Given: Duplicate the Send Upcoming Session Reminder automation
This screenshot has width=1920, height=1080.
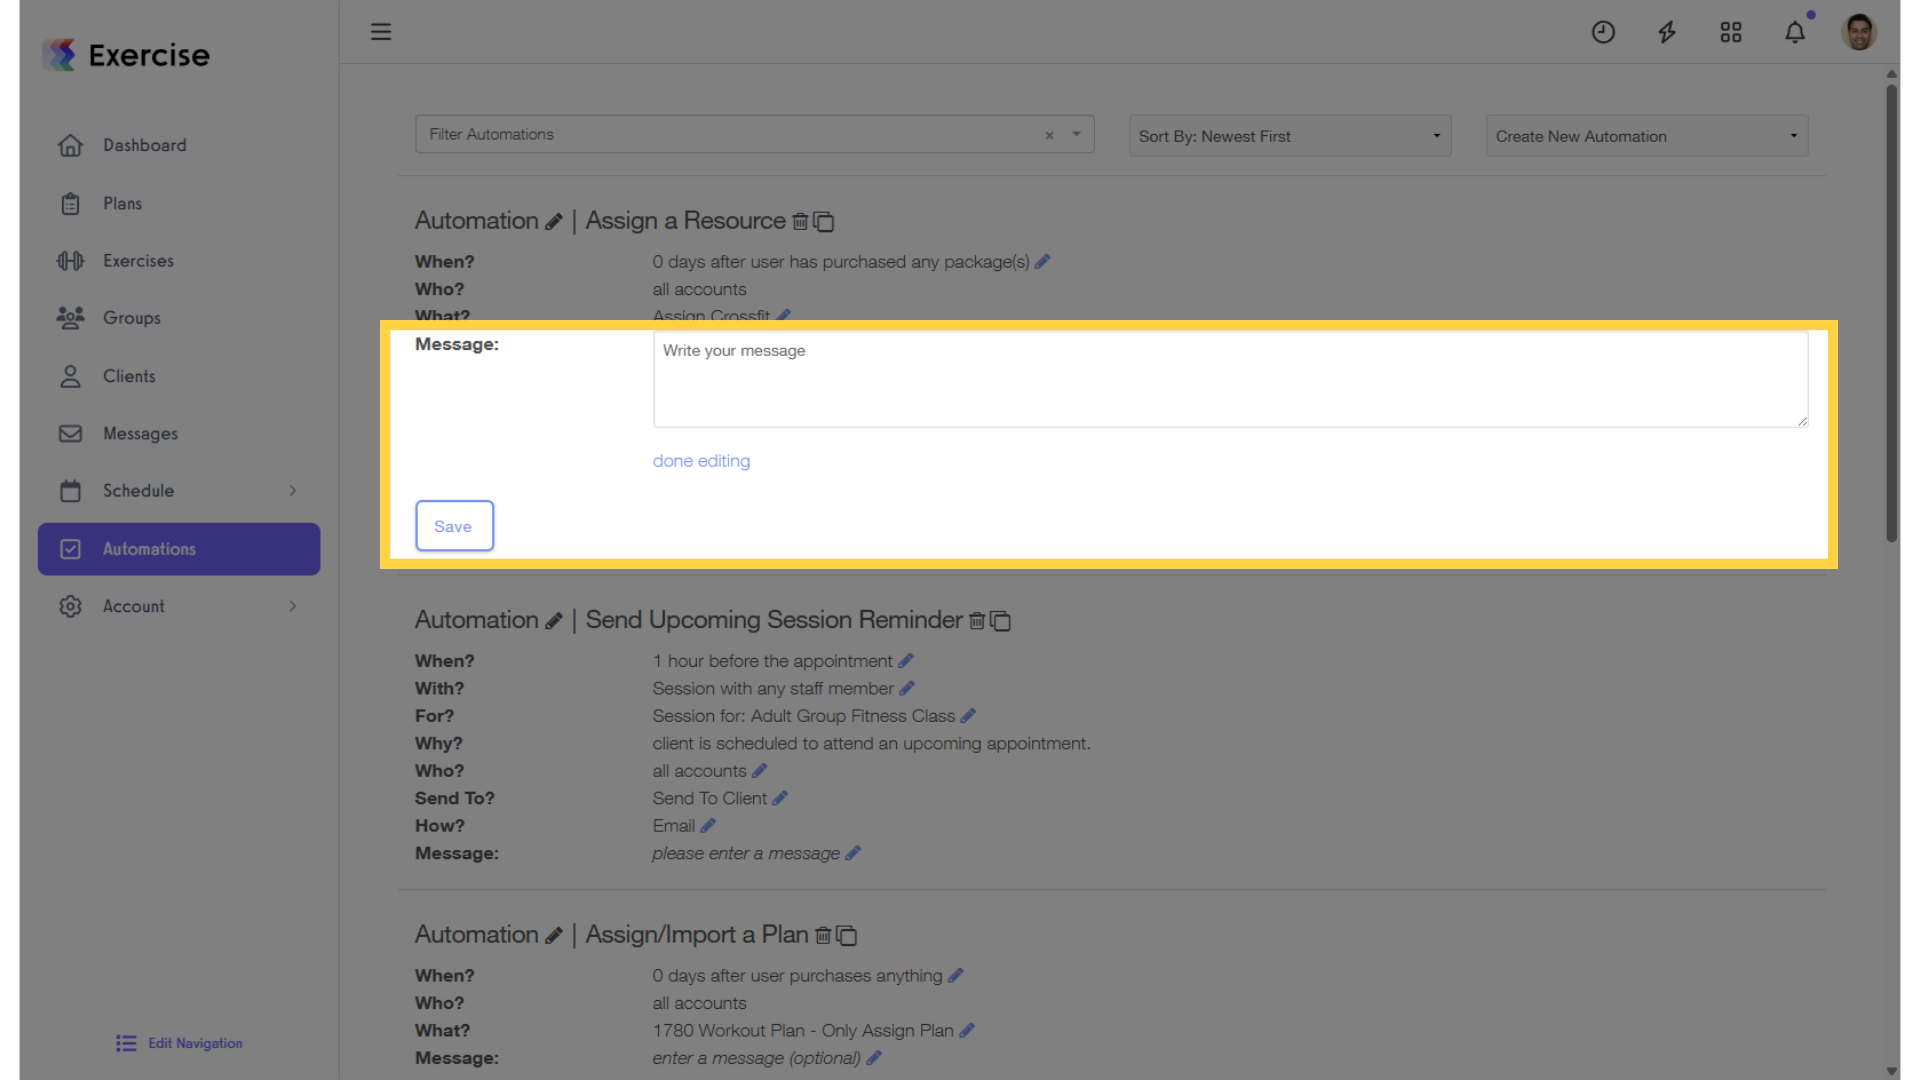Looking at the screenshot, I should 1001,621.
